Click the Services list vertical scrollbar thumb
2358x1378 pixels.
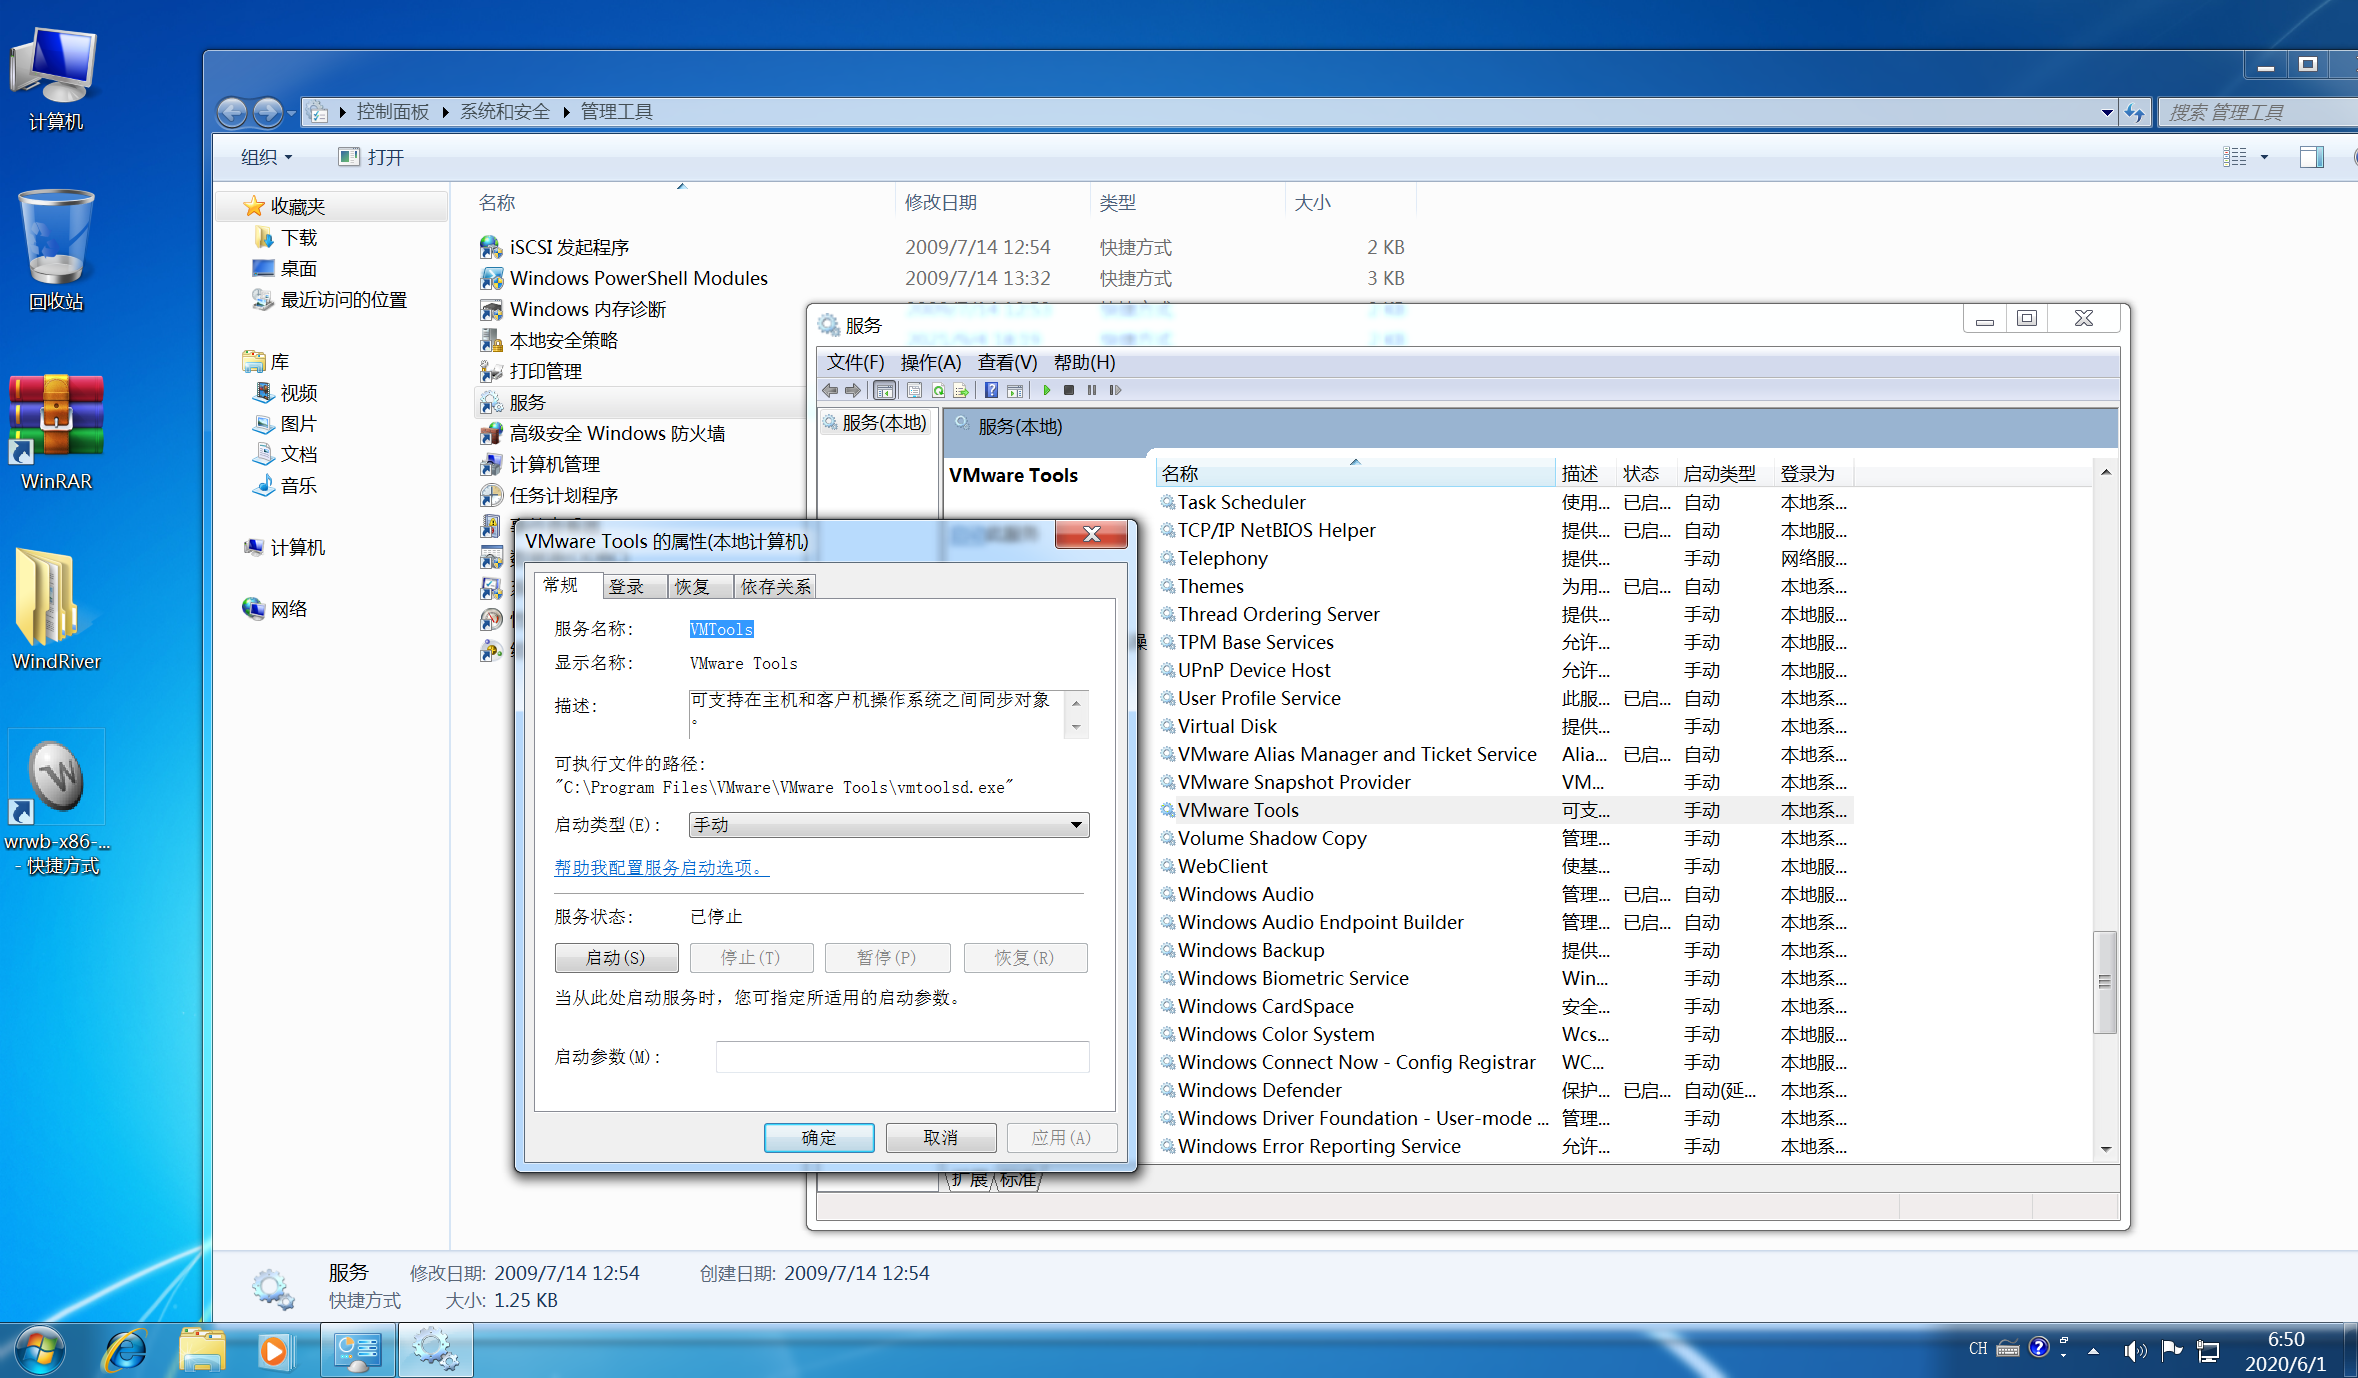click(x=2105, y=982)
